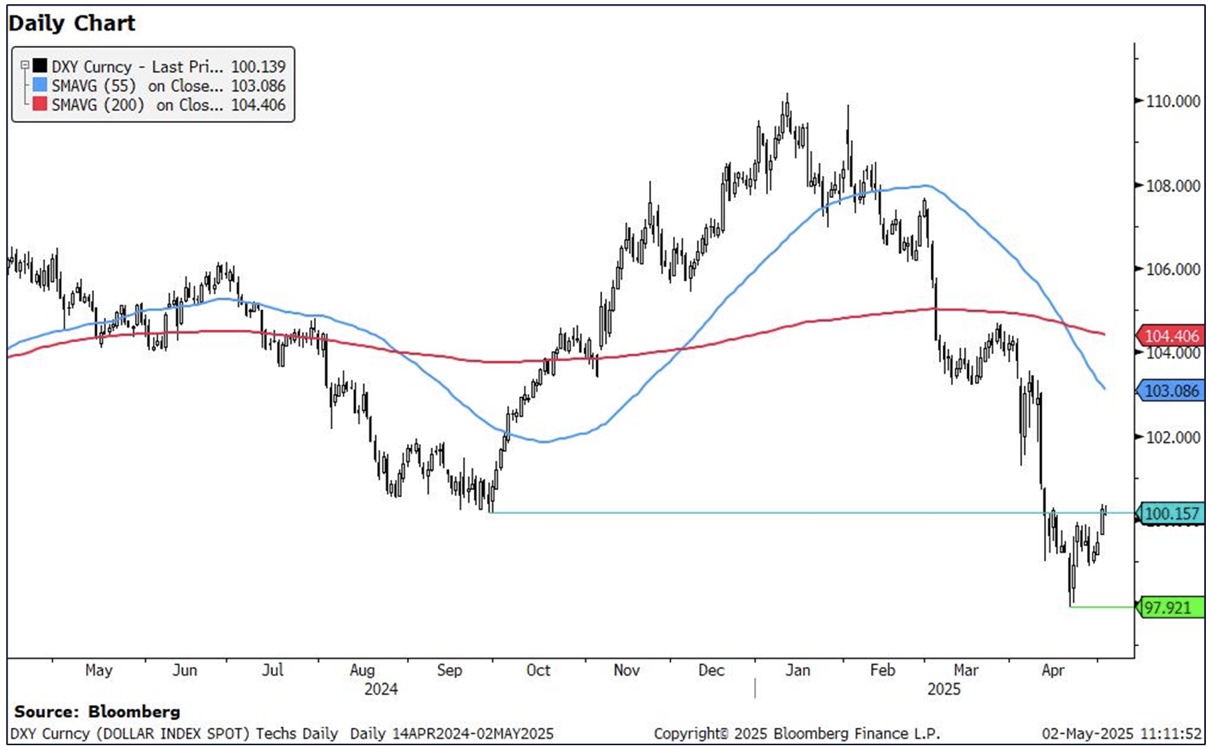Click the Source: Bloomberg text
This screenshot has height=750, width=1212.
pyautogui.click(x=97, y=712)
